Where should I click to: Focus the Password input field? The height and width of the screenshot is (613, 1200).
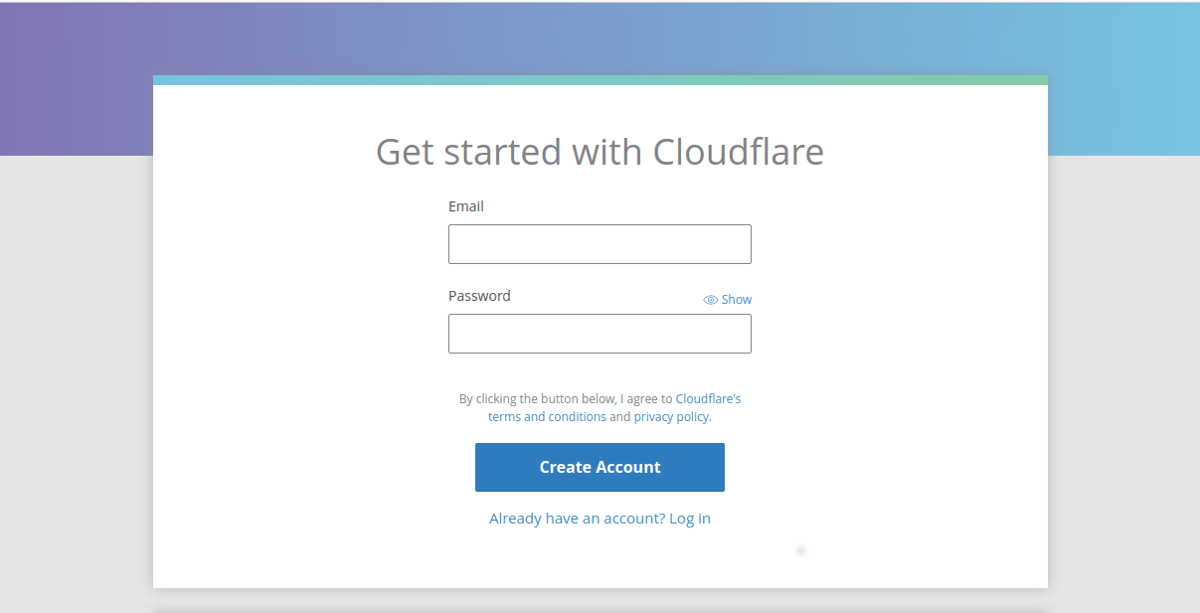click(x=600, y=334)
